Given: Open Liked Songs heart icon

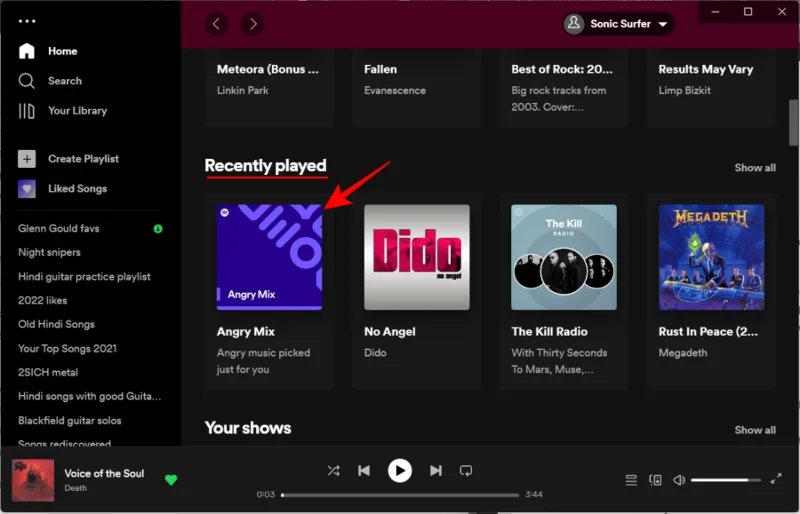Looking at the screenshot, I should coord(27,189).
